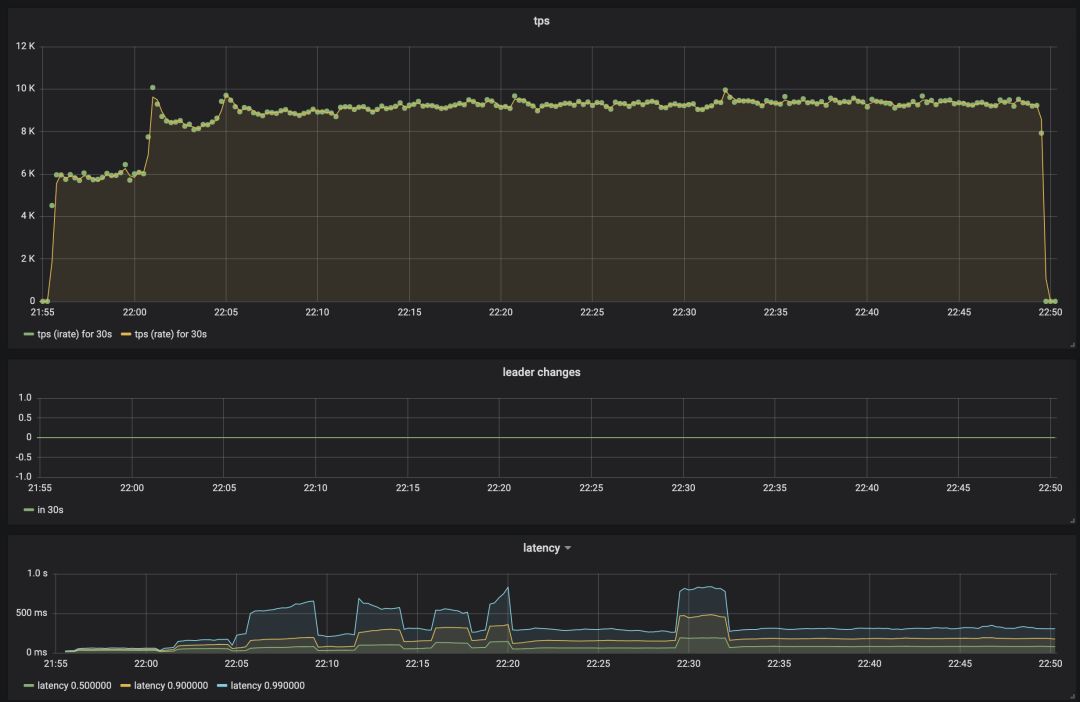Click resize handle of the latency panel
Image resolution: width=1080 pixels, height=702 pixels.
(x=1072, y=696)
